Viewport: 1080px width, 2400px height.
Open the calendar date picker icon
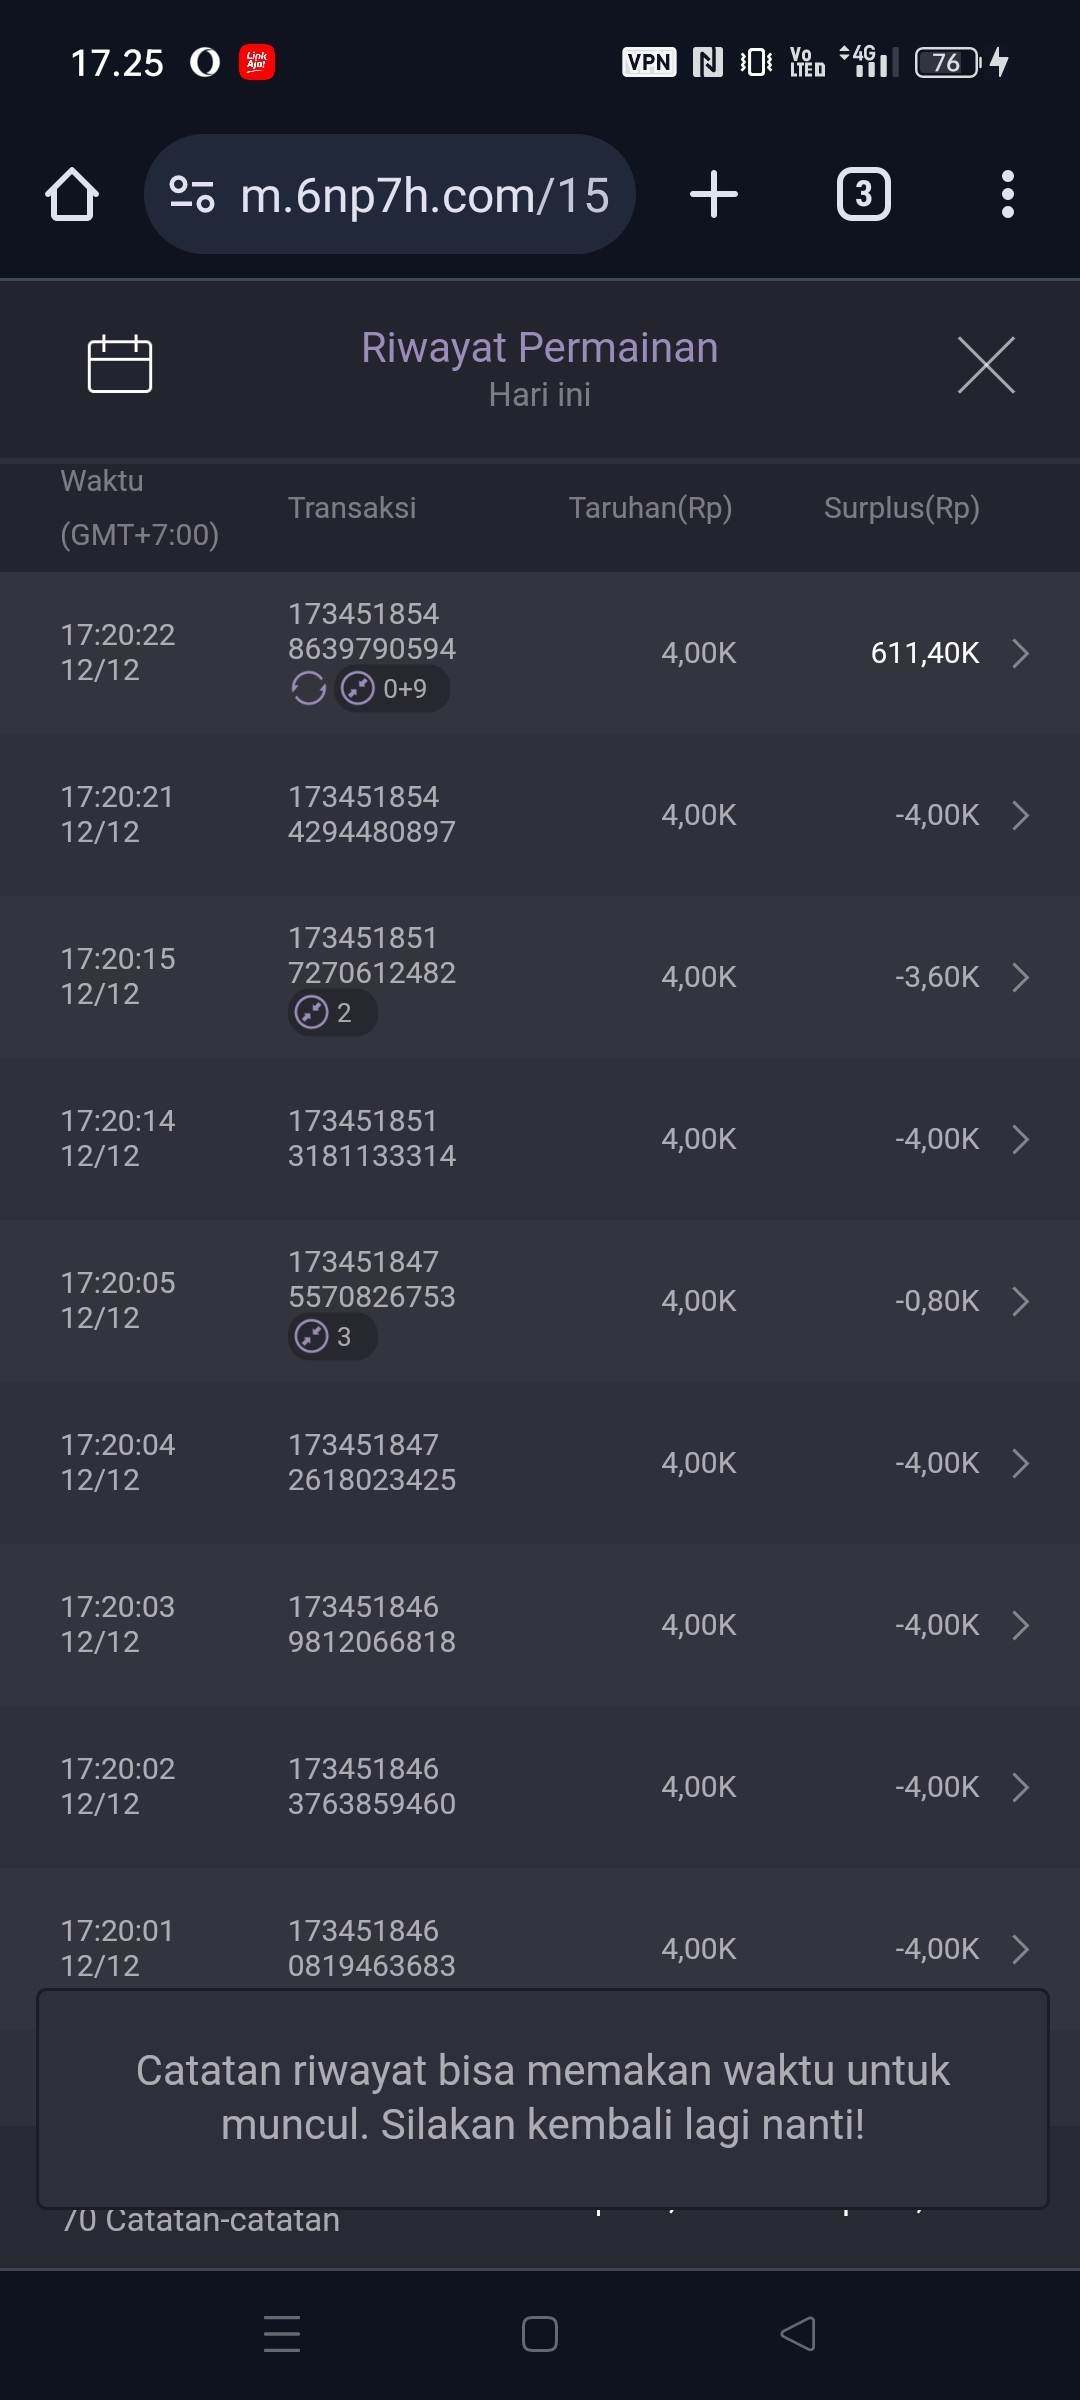(120, 364)
